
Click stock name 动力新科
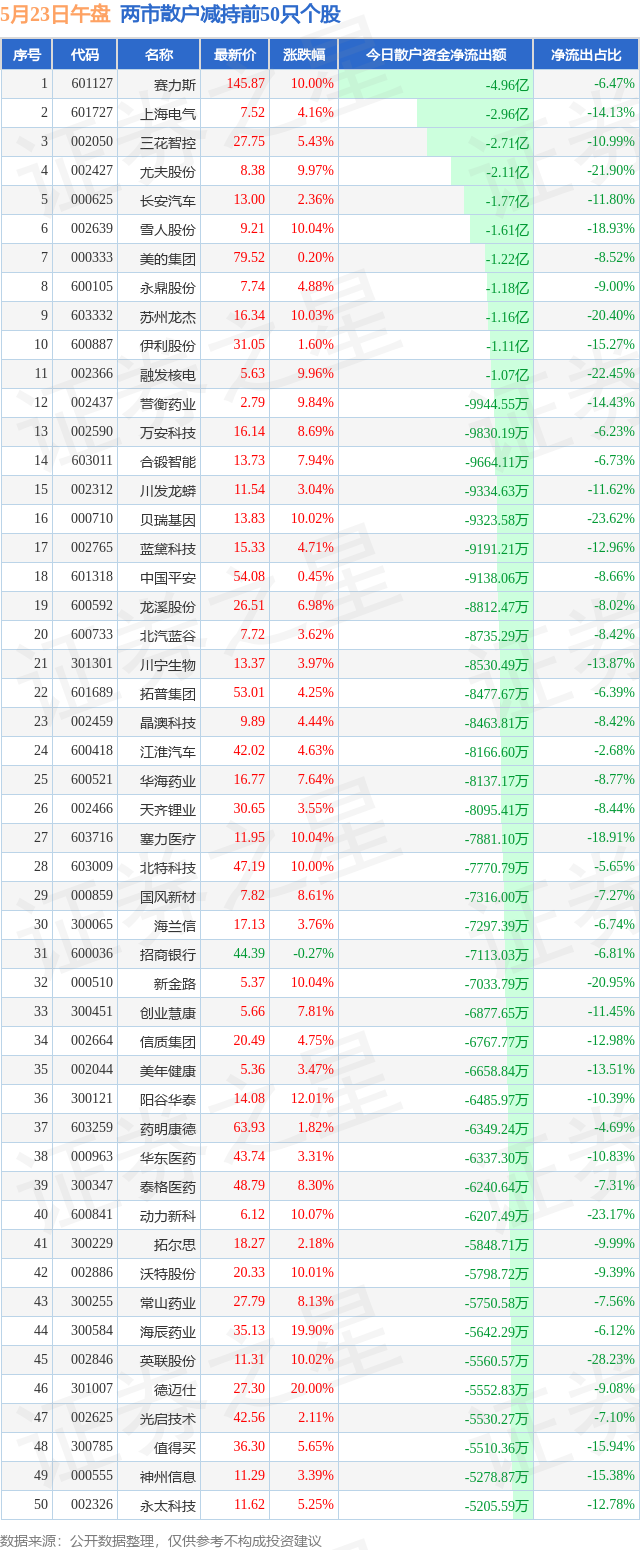pos(169,1215)
